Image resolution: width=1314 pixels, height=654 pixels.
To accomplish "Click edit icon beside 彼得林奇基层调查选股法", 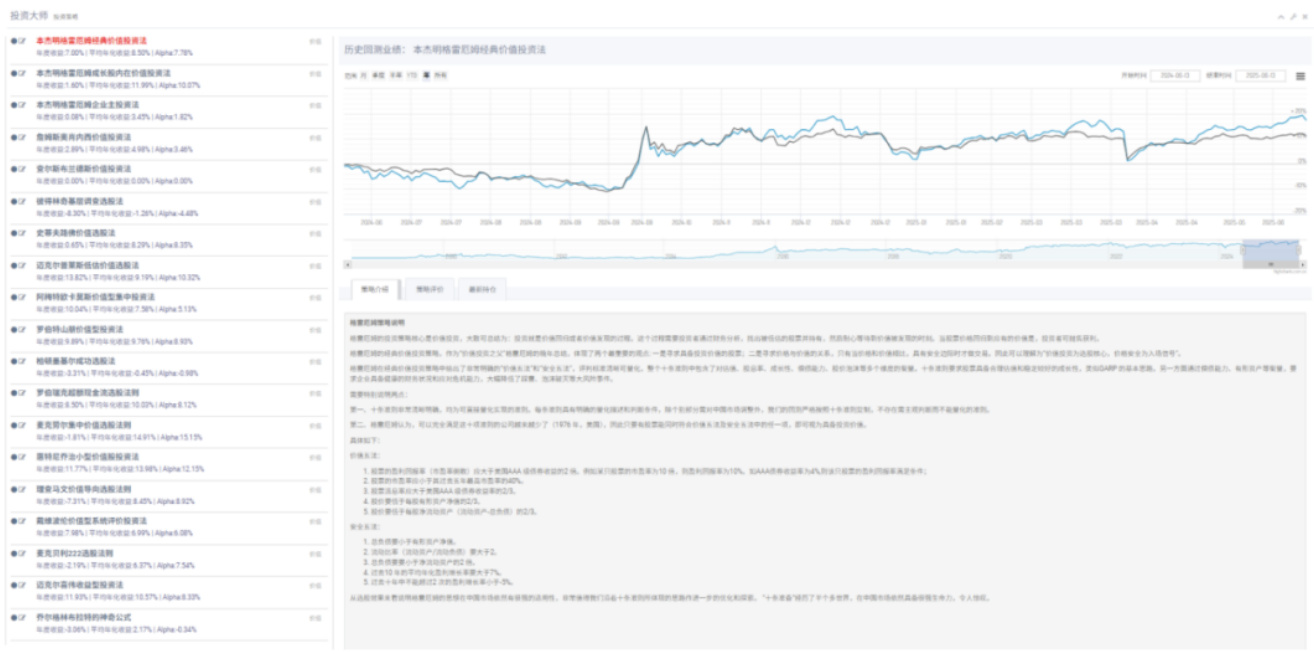I will pos(22,201).
